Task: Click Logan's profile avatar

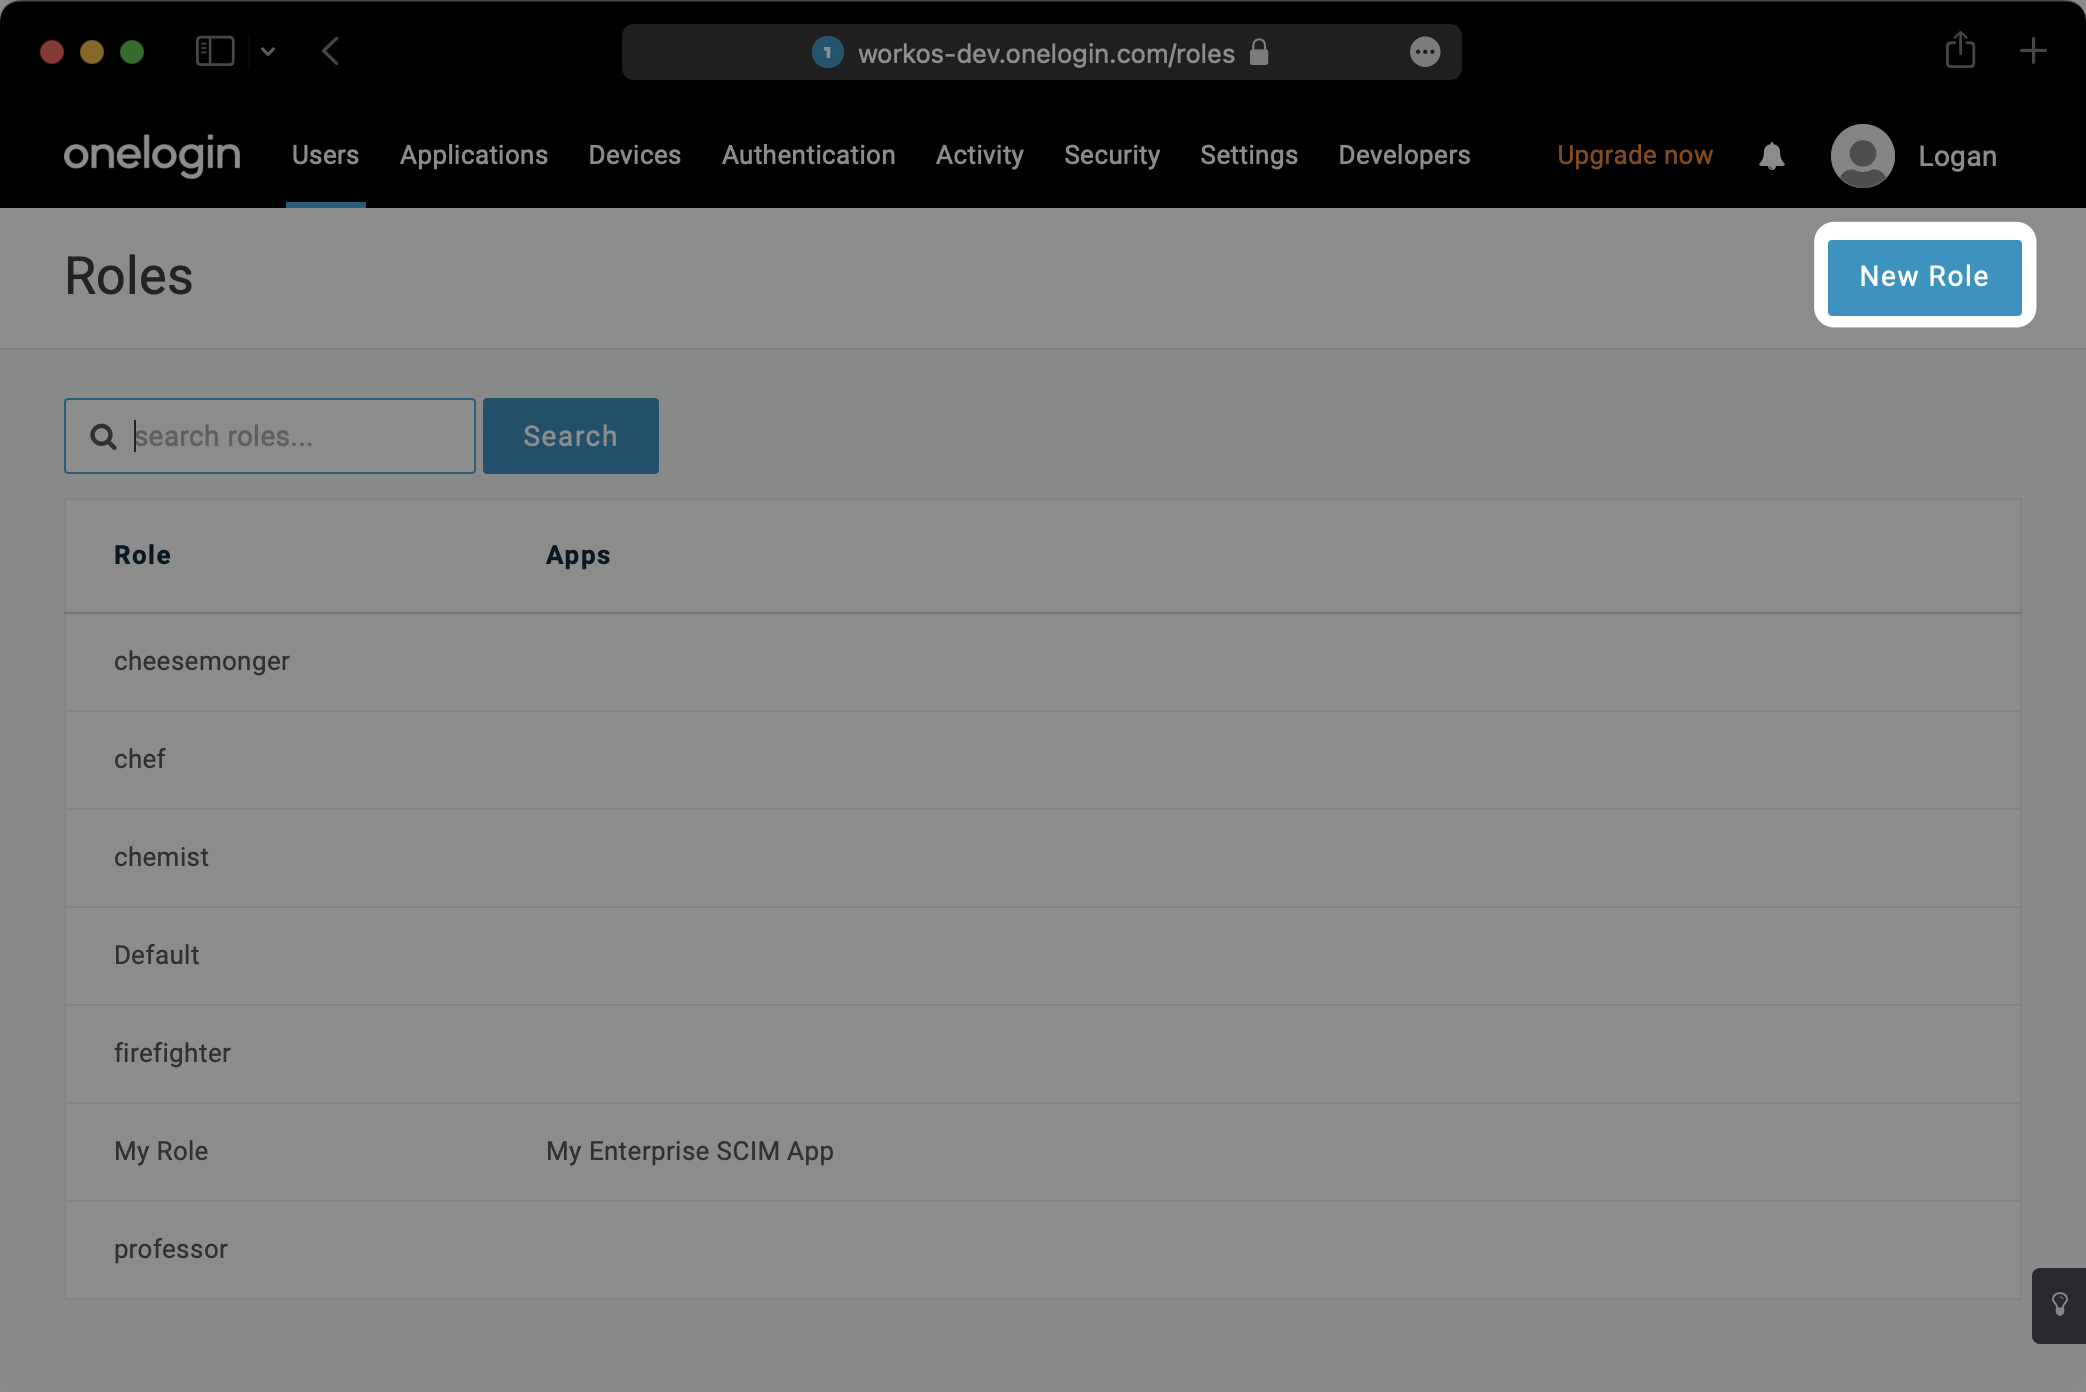Action: (1862, 155)
